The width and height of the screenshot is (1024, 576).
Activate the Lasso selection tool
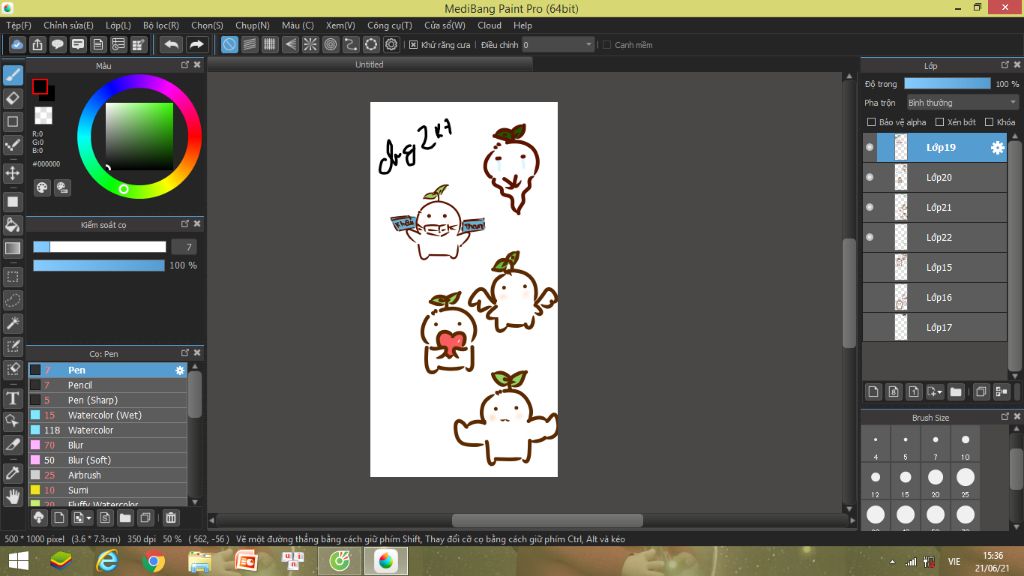(13, 300)
